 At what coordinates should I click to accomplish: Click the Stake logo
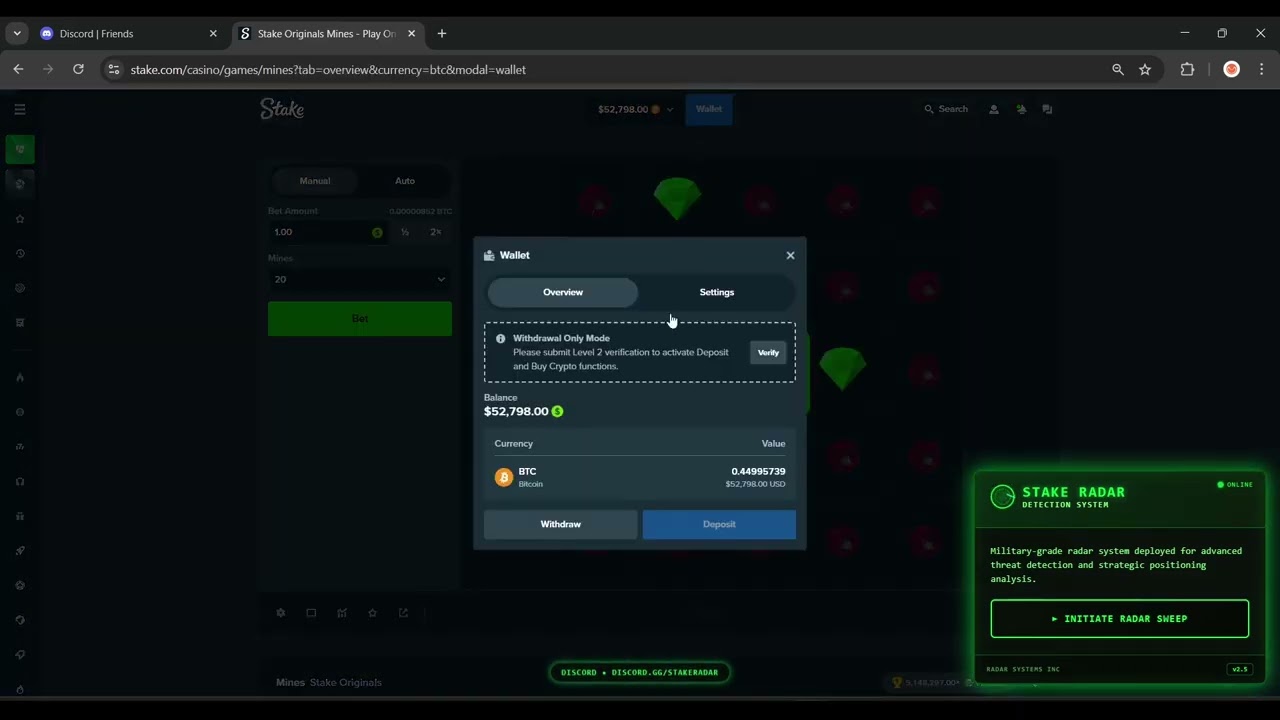click(x=282, y=109)
